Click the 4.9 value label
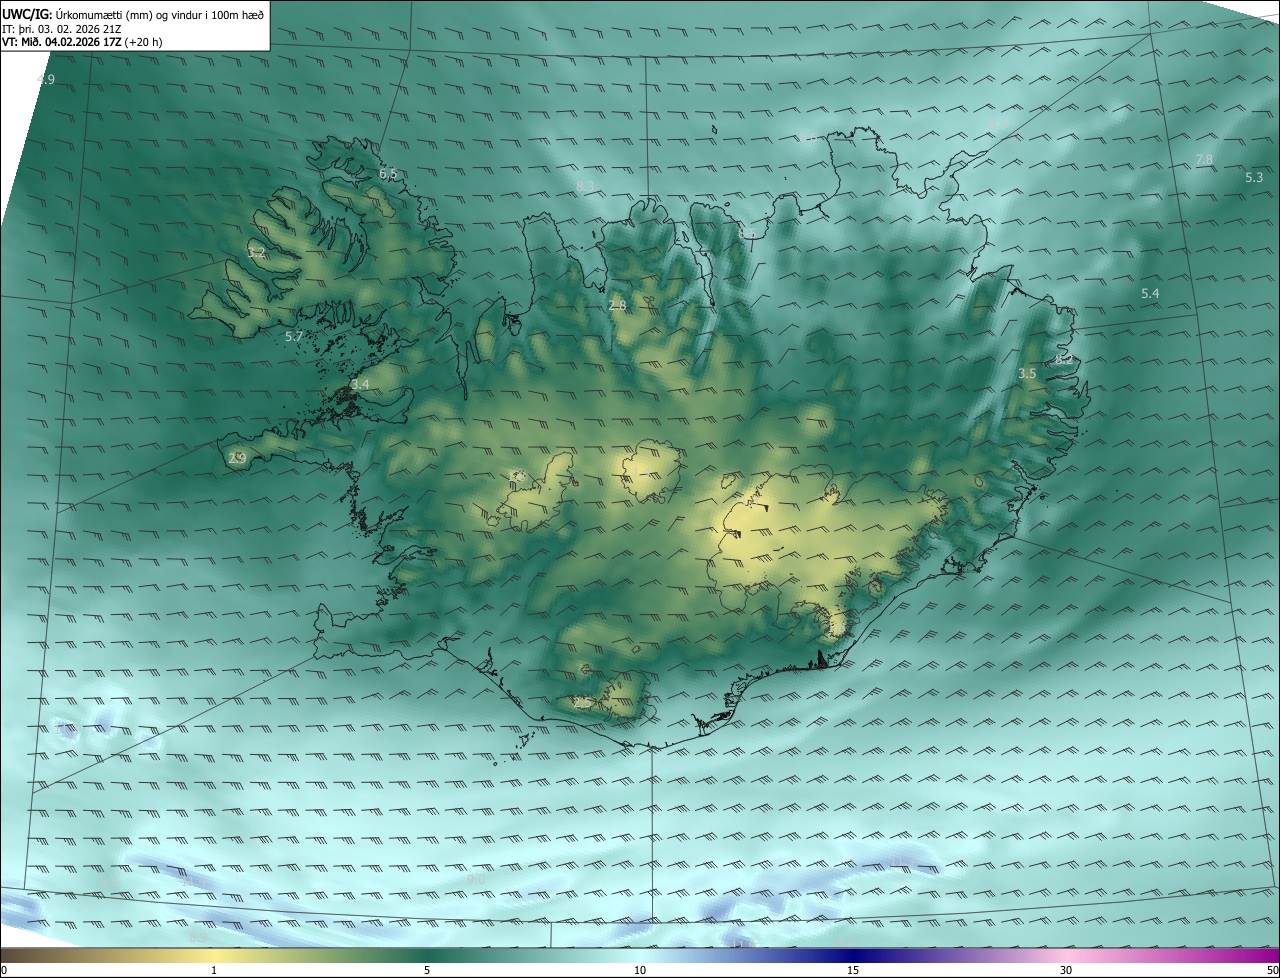Screen dimensions: 1280x978 [46, 79]
